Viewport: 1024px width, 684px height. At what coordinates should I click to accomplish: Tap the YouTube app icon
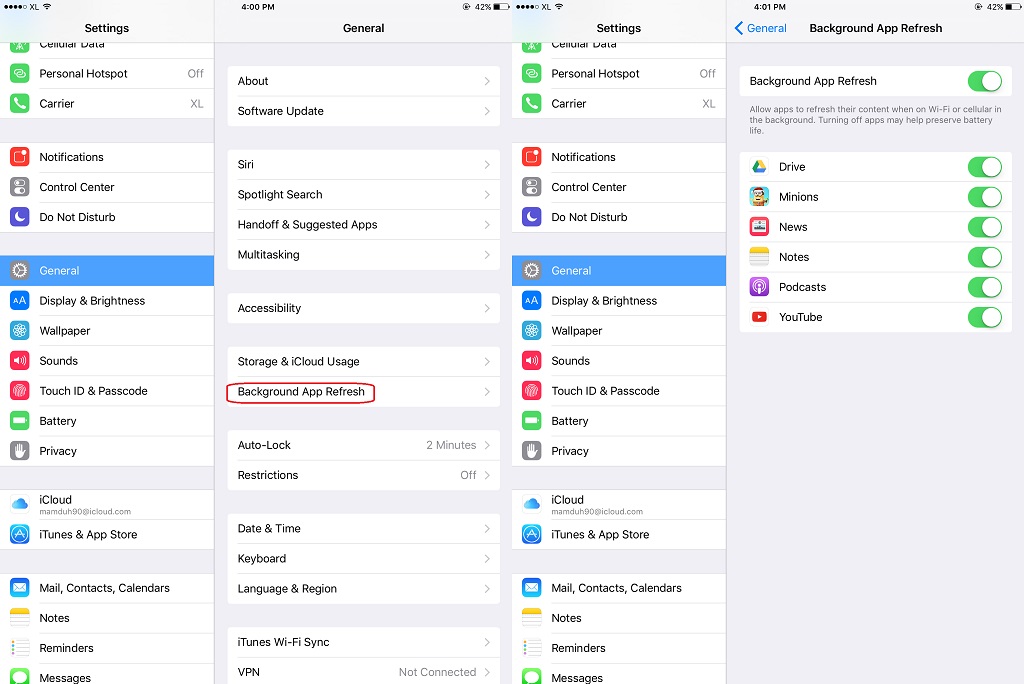(x=759, y=317)
